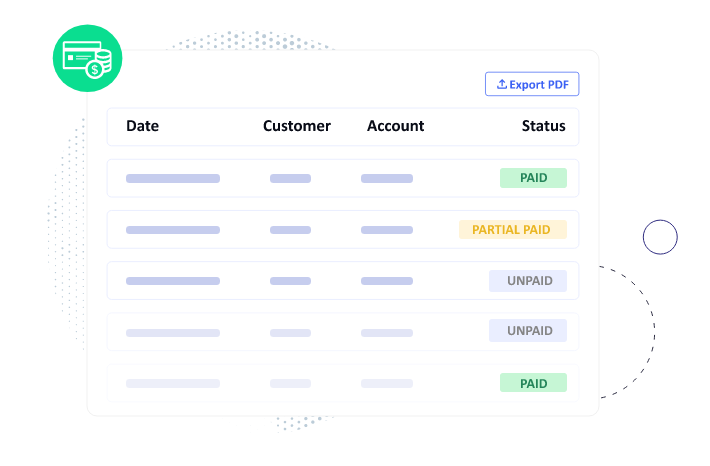Select the Account column header
Screen dimensions: 710x466
(x=396, y=126)
